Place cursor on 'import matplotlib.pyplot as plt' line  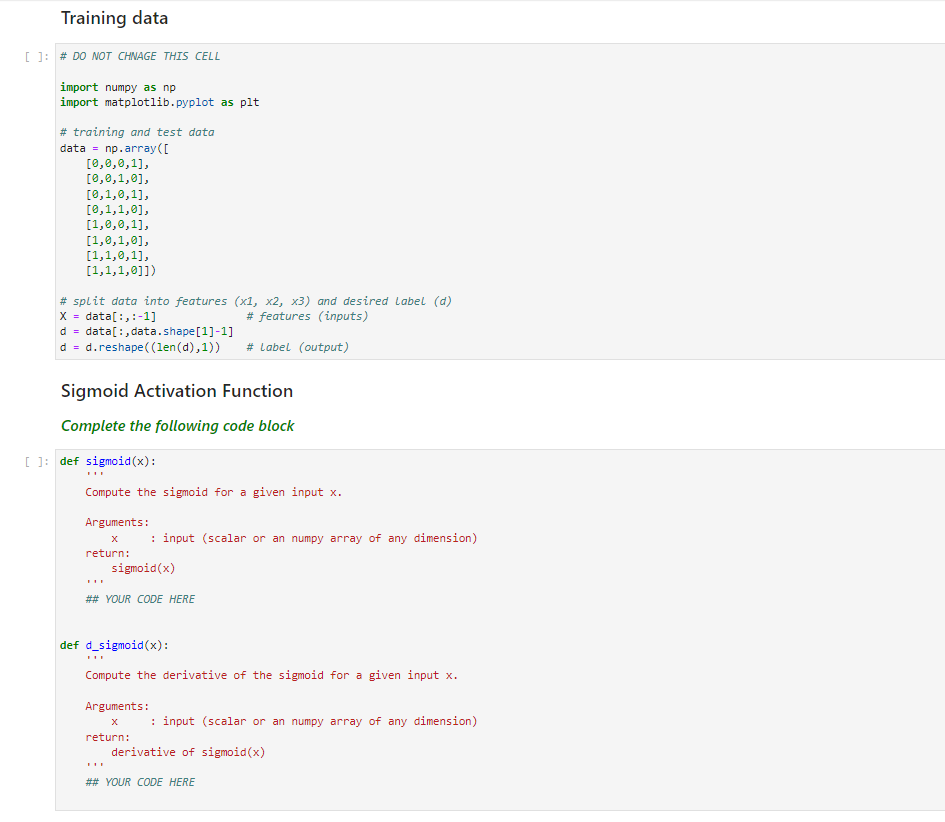click(157, 101)
